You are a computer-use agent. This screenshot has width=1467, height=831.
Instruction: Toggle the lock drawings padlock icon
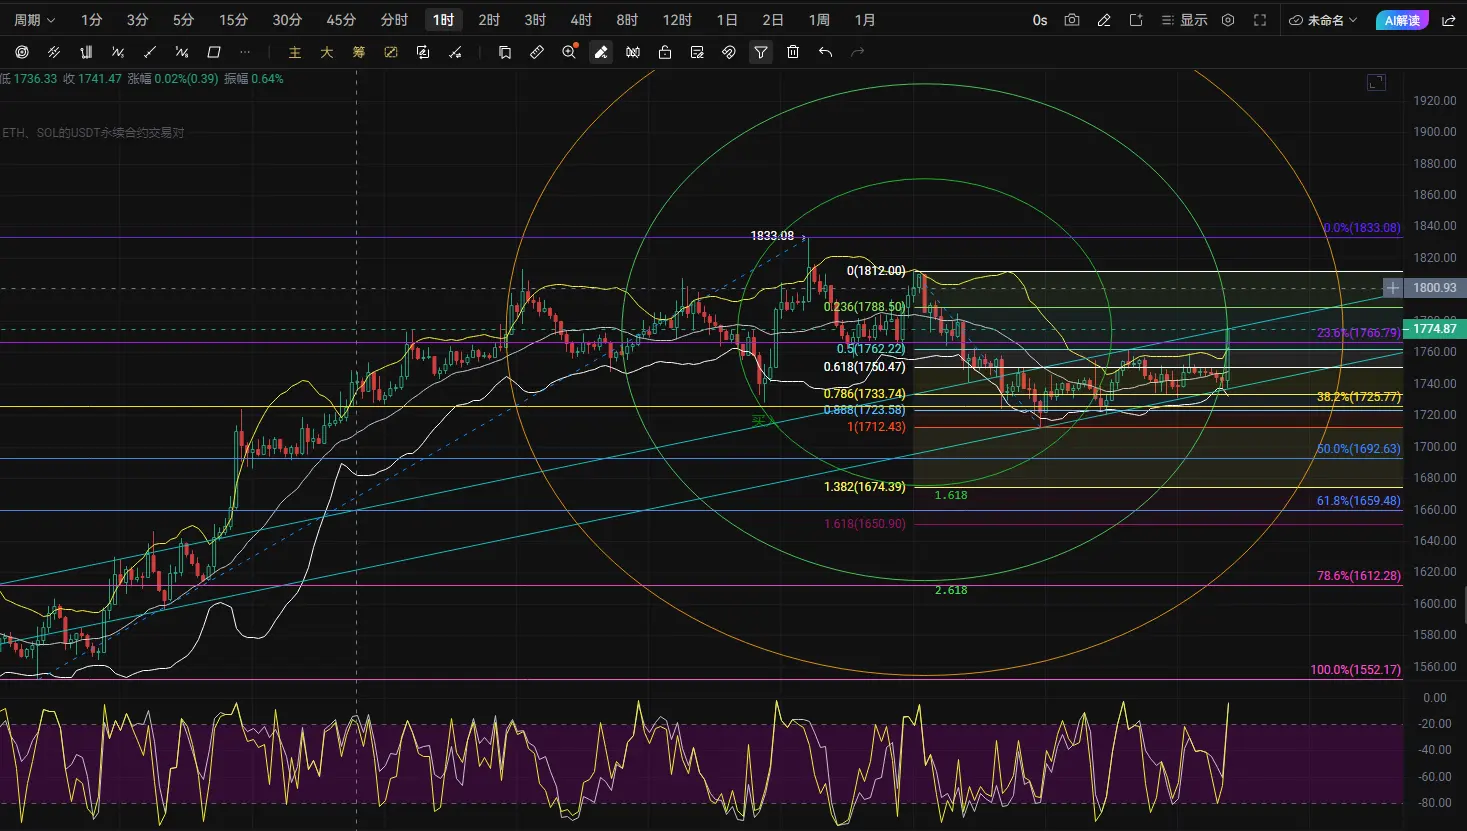click(x=665, y=52)
